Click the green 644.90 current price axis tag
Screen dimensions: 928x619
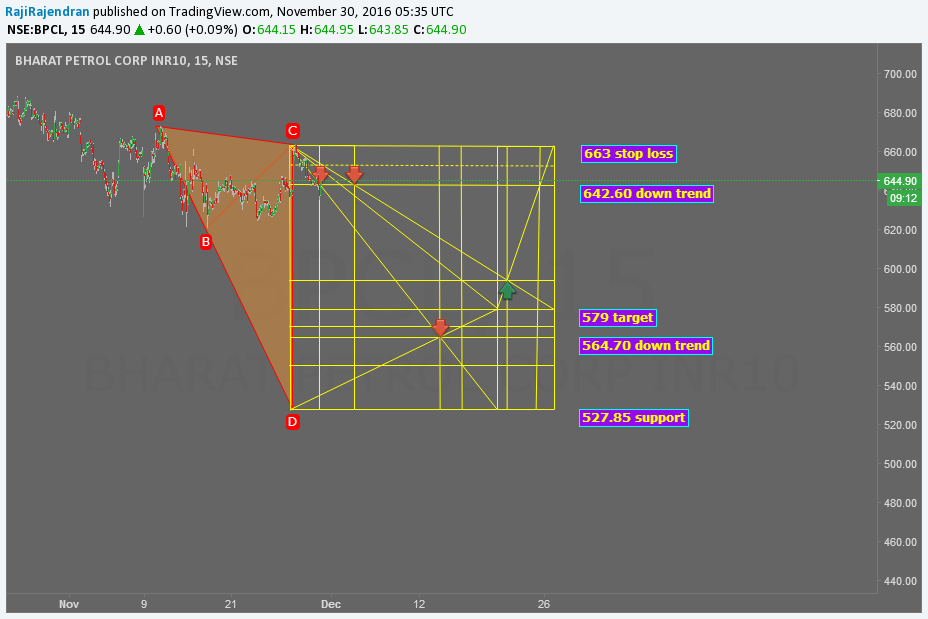click(900, 181)
